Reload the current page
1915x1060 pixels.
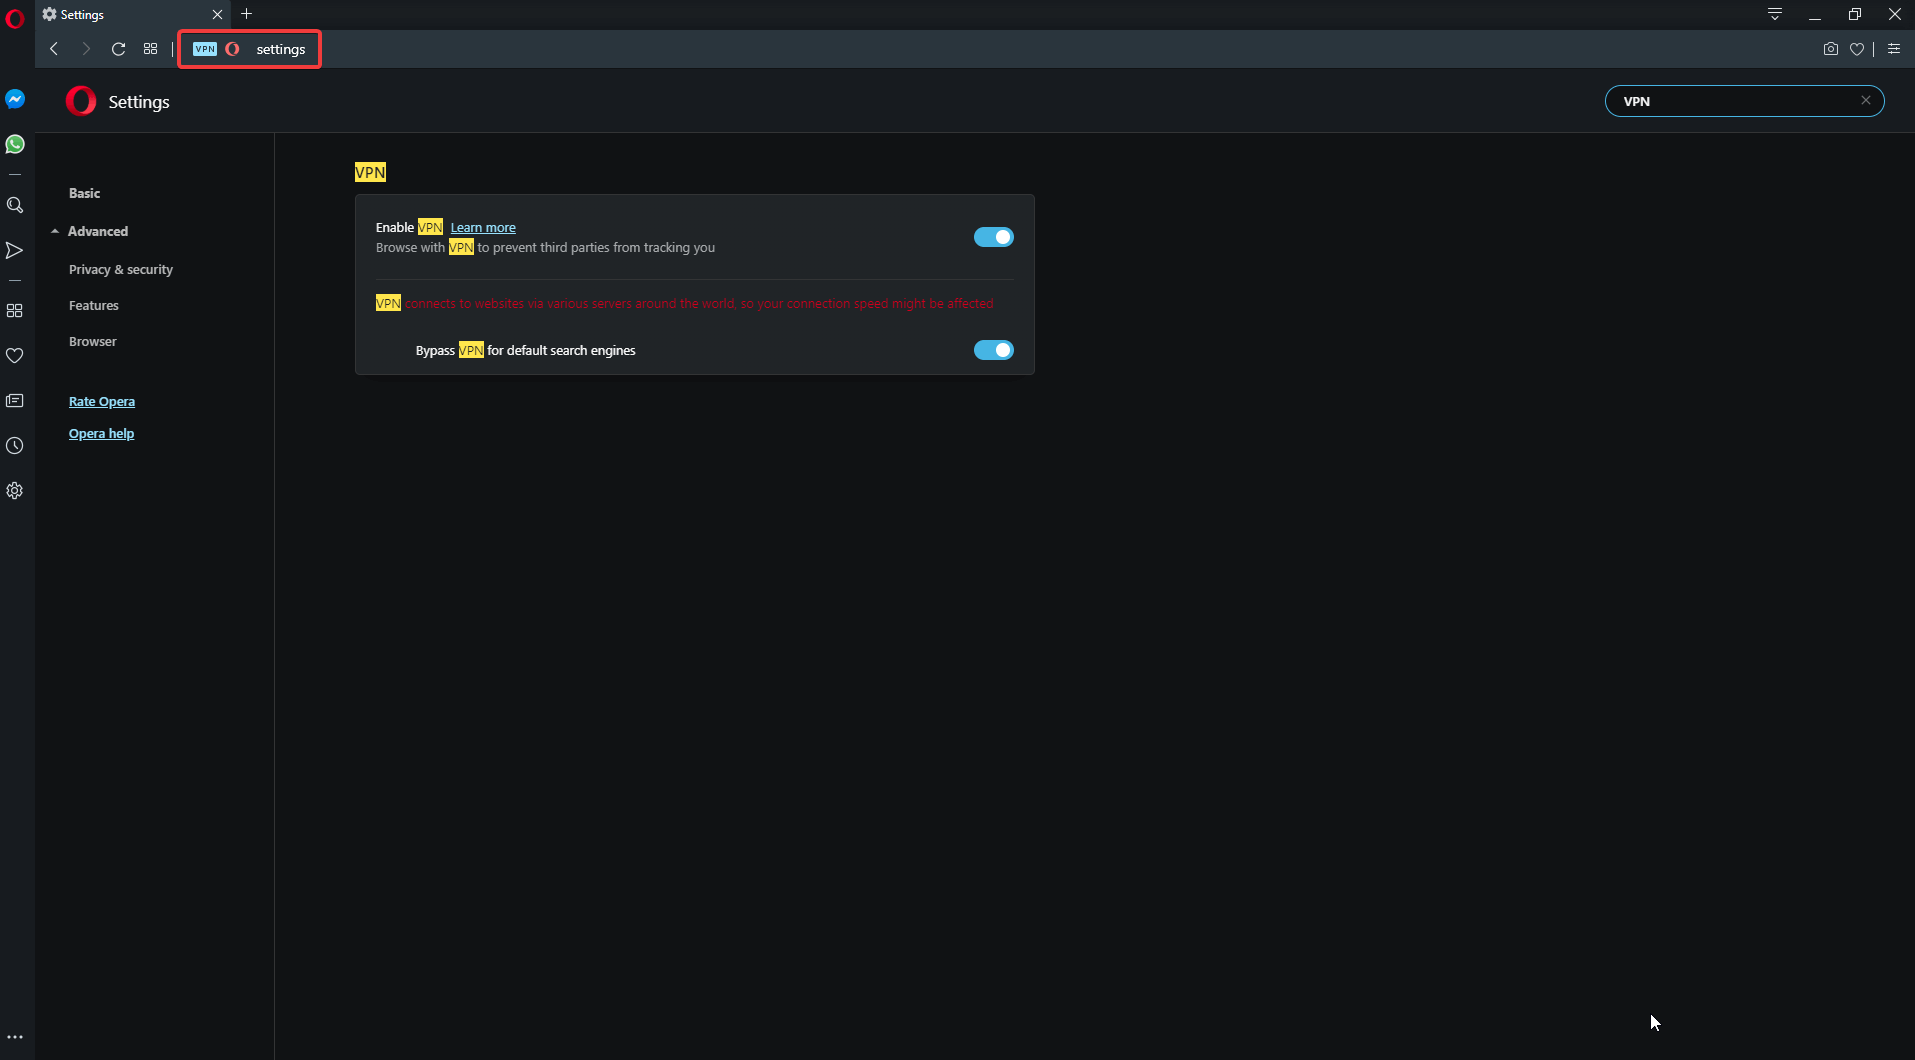tap(118, 49)
